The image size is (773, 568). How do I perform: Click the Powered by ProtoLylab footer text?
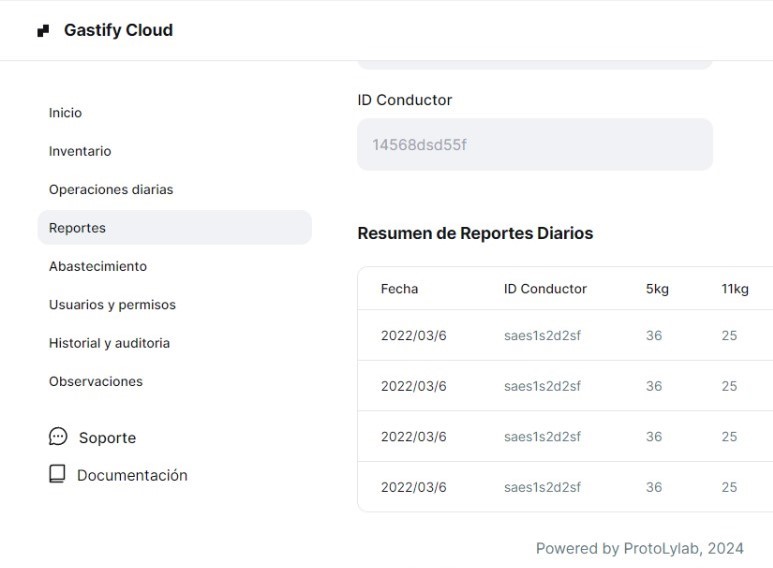pyautogui.click(x=639, y=548)
